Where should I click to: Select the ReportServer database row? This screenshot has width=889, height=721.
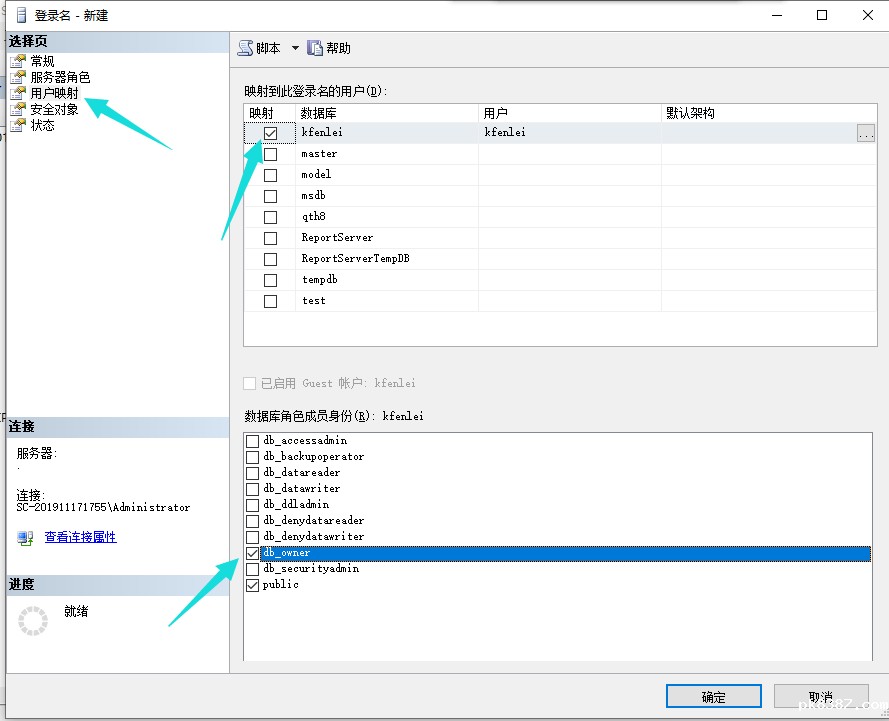[x=337, y=238]
